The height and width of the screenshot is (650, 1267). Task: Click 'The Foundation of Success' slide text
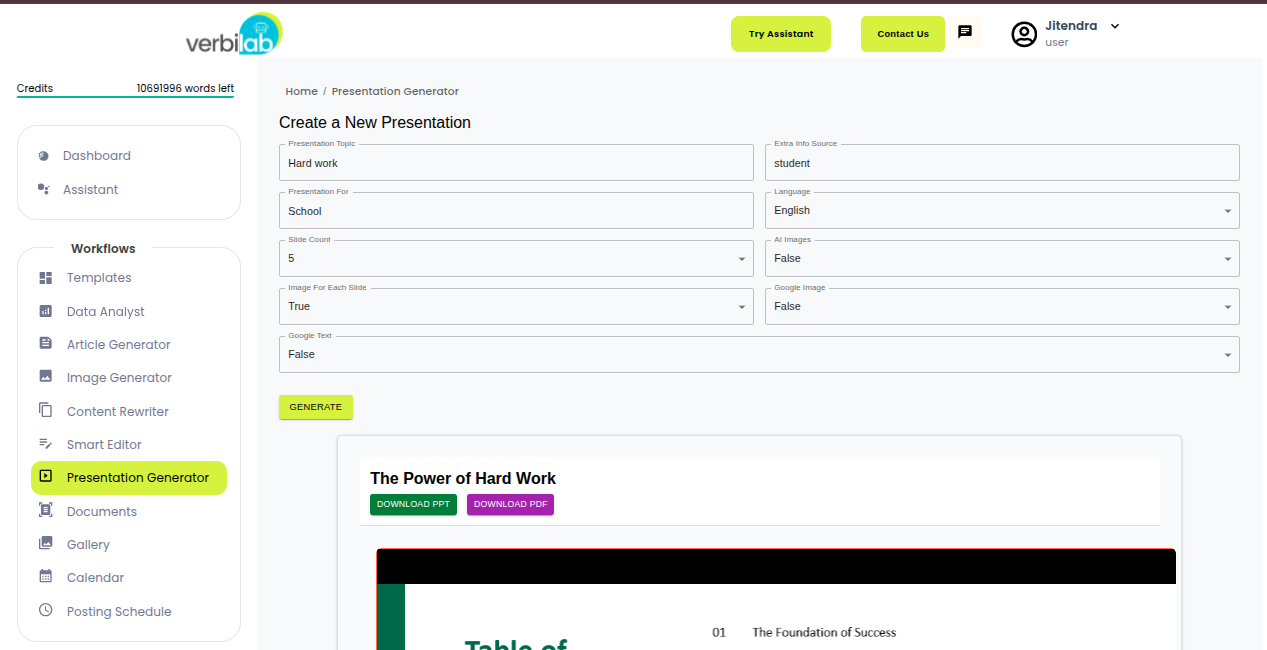pyautogui.click(x=824, y=632)
